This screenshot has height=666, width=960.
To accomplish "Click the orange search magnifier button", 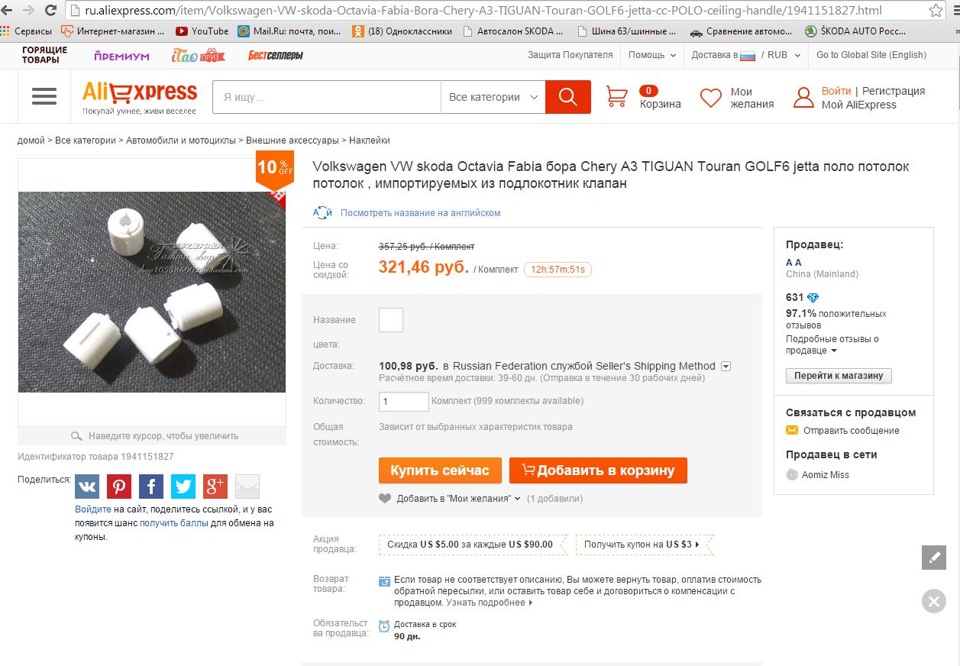I will (x=568, y=97).
